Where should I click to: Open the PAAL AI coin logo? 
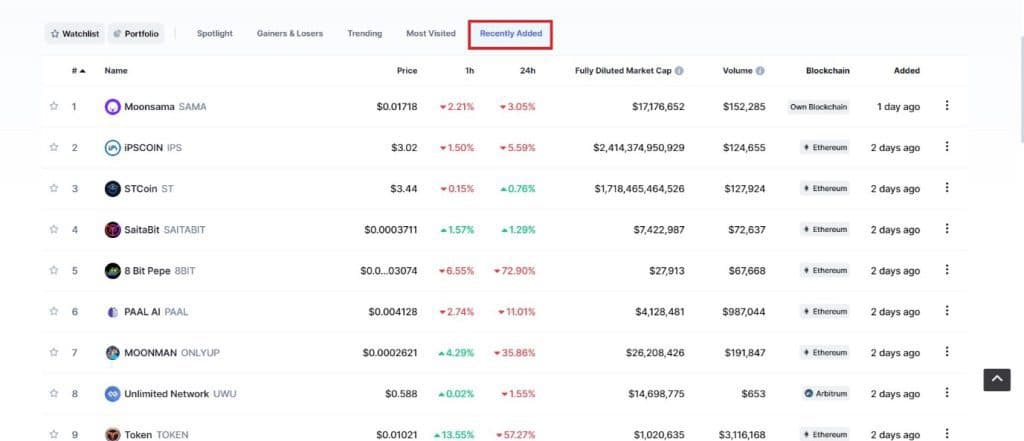click(x=112, y=312)
